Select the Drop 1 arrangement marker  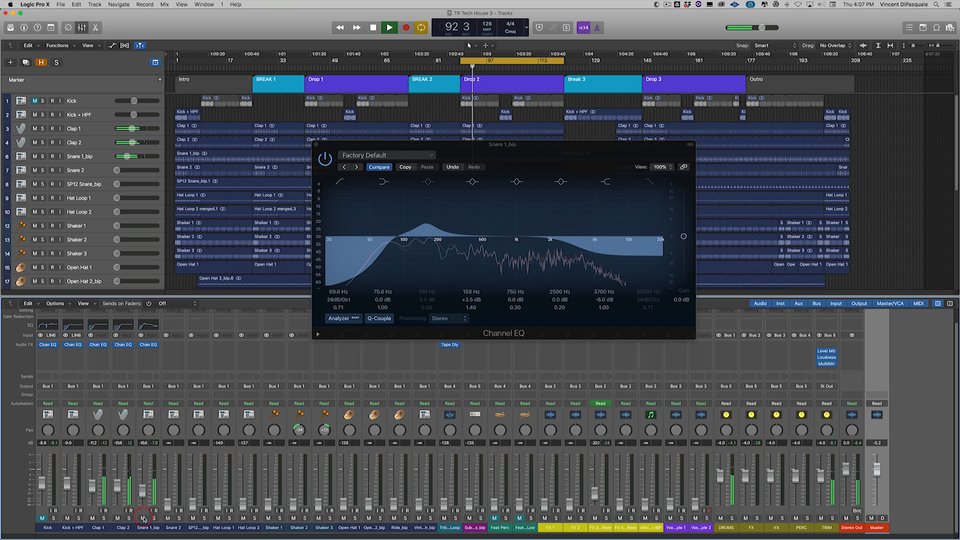(356, 83)
